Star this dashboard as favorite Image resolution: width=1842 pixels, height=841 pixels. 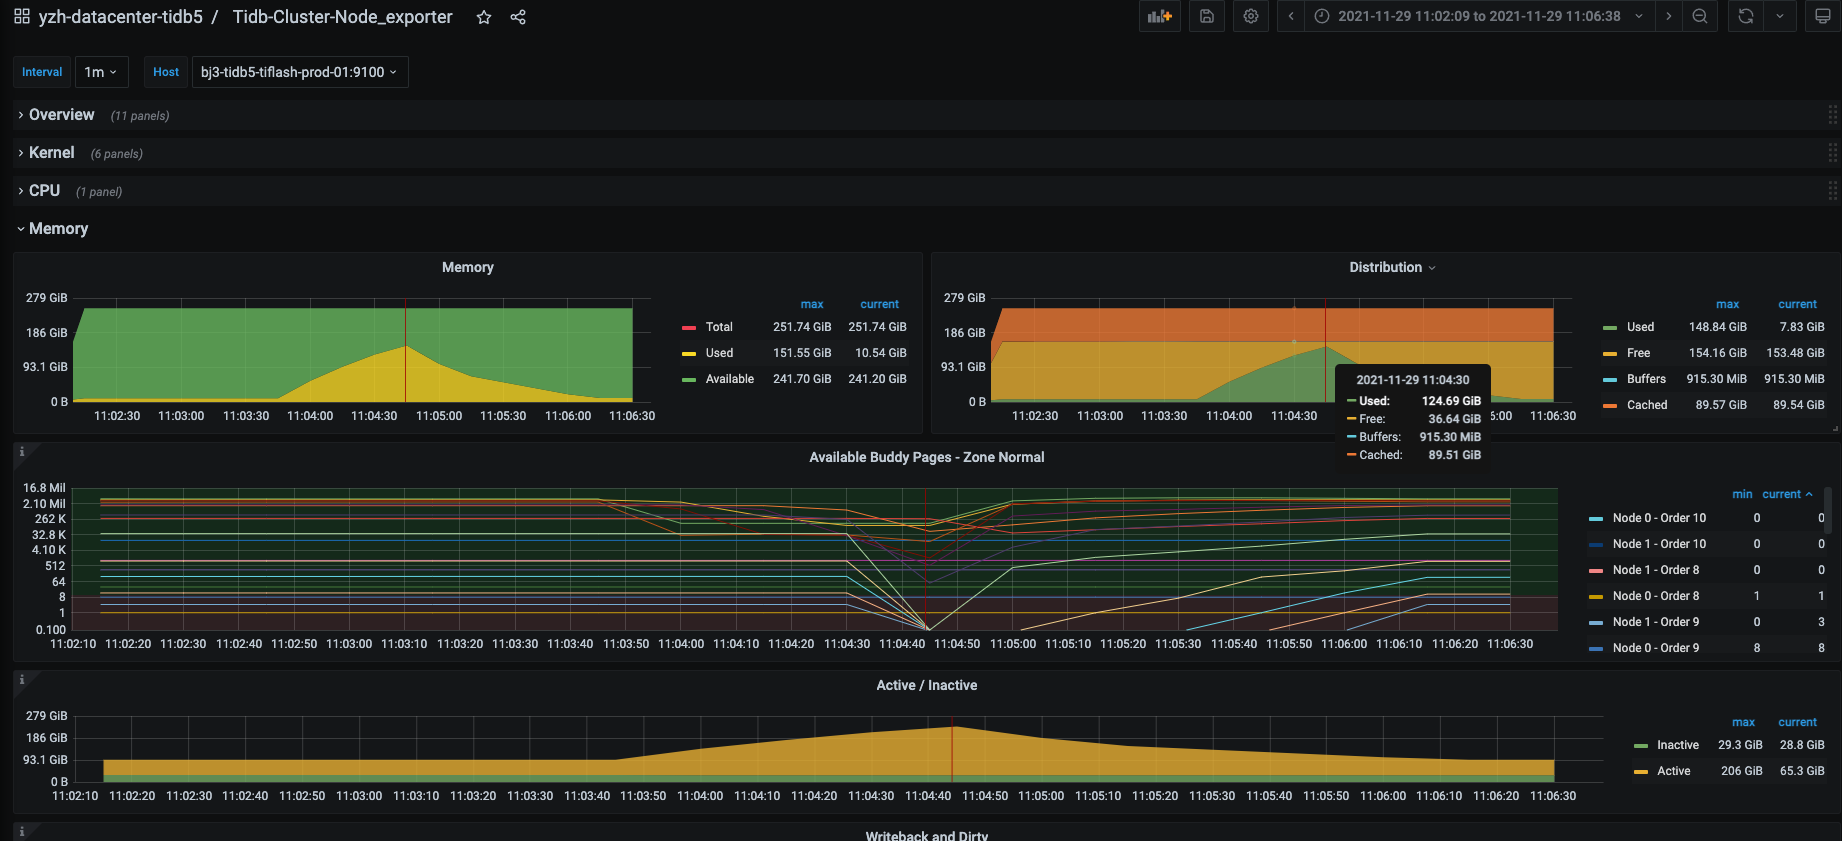pos(484,17)
